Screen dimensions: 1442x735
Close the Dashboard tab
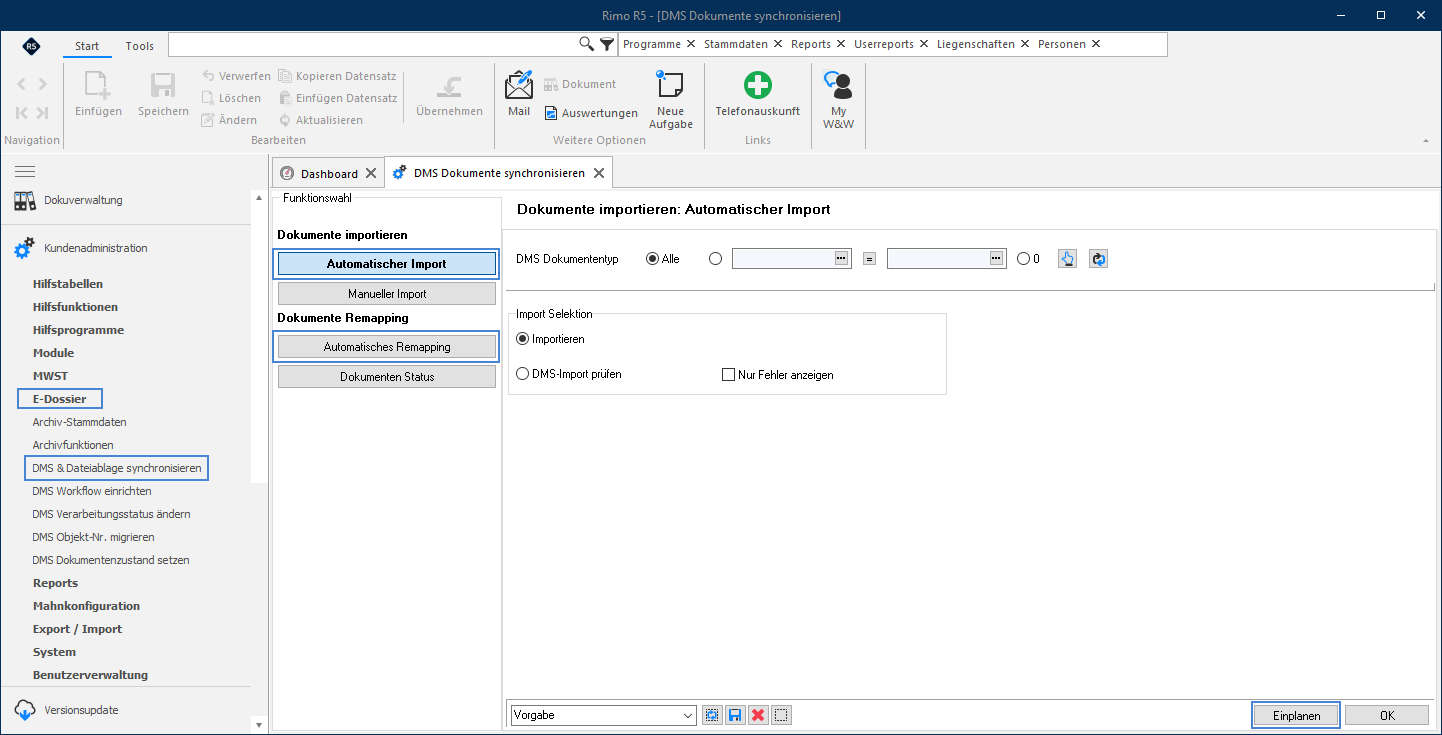pos(371,173)
